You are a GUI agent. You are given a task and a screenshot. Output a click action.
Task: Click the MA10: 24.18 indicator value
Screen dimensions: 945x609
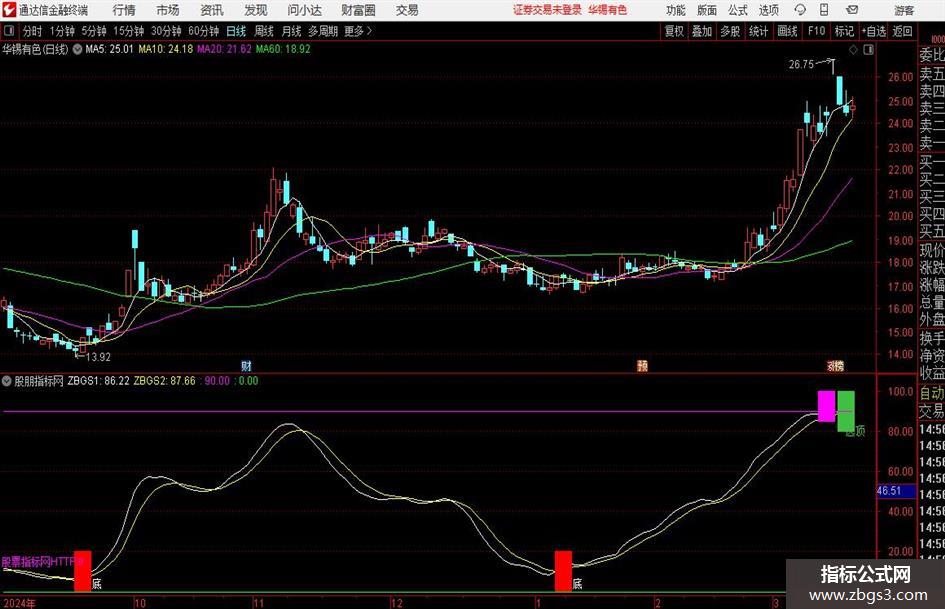pos(165,49)
